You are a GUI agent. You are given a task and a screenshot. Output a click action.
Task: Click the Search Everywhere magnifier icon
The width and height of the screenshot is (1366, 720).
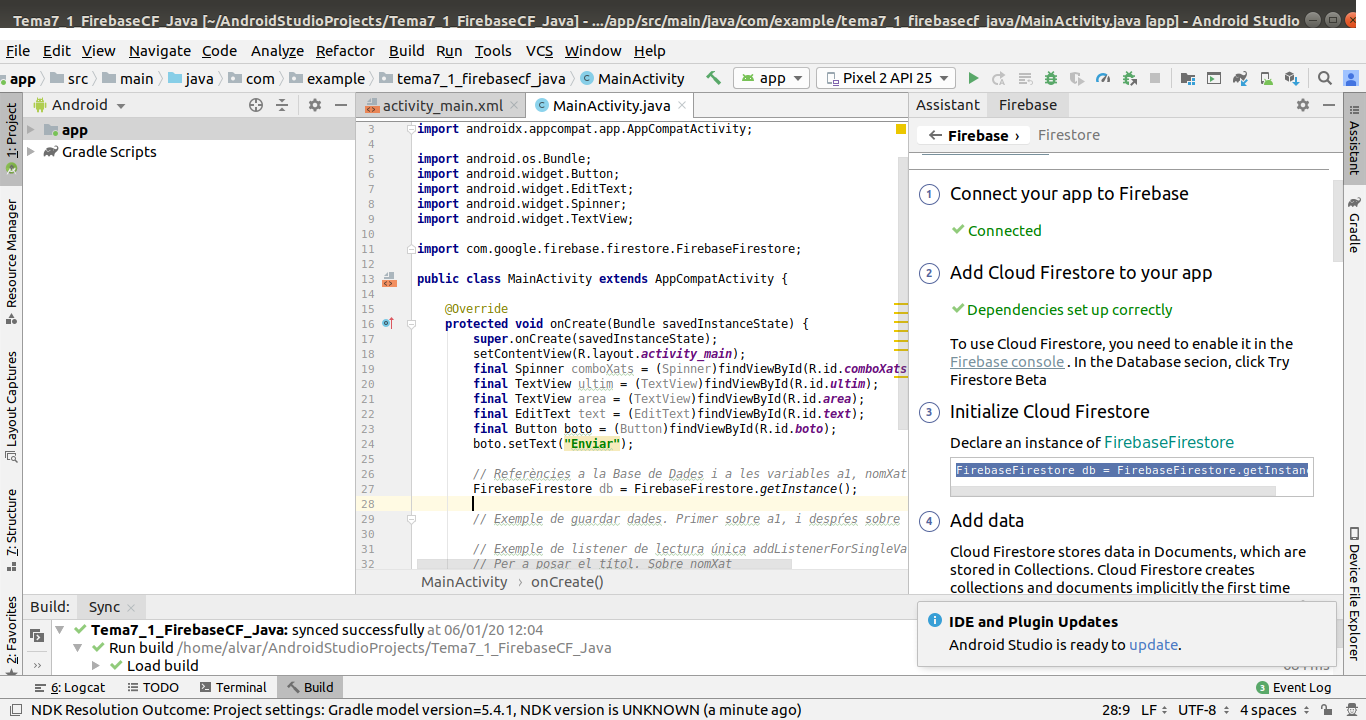pyautogui.click(x=1324, y=78)
